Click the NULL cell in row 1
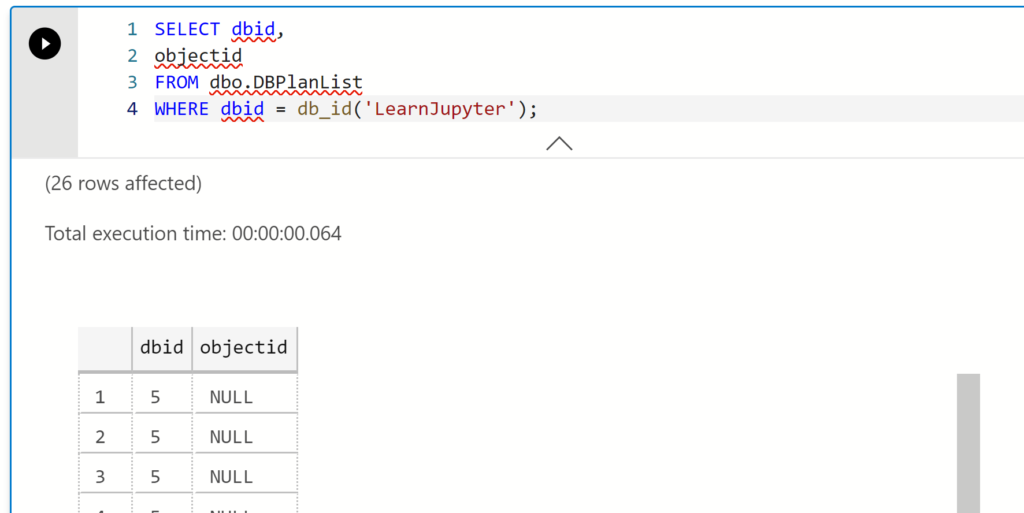Image resolution: width=1024 pixels, height=513 pixels. click(231, 397)
